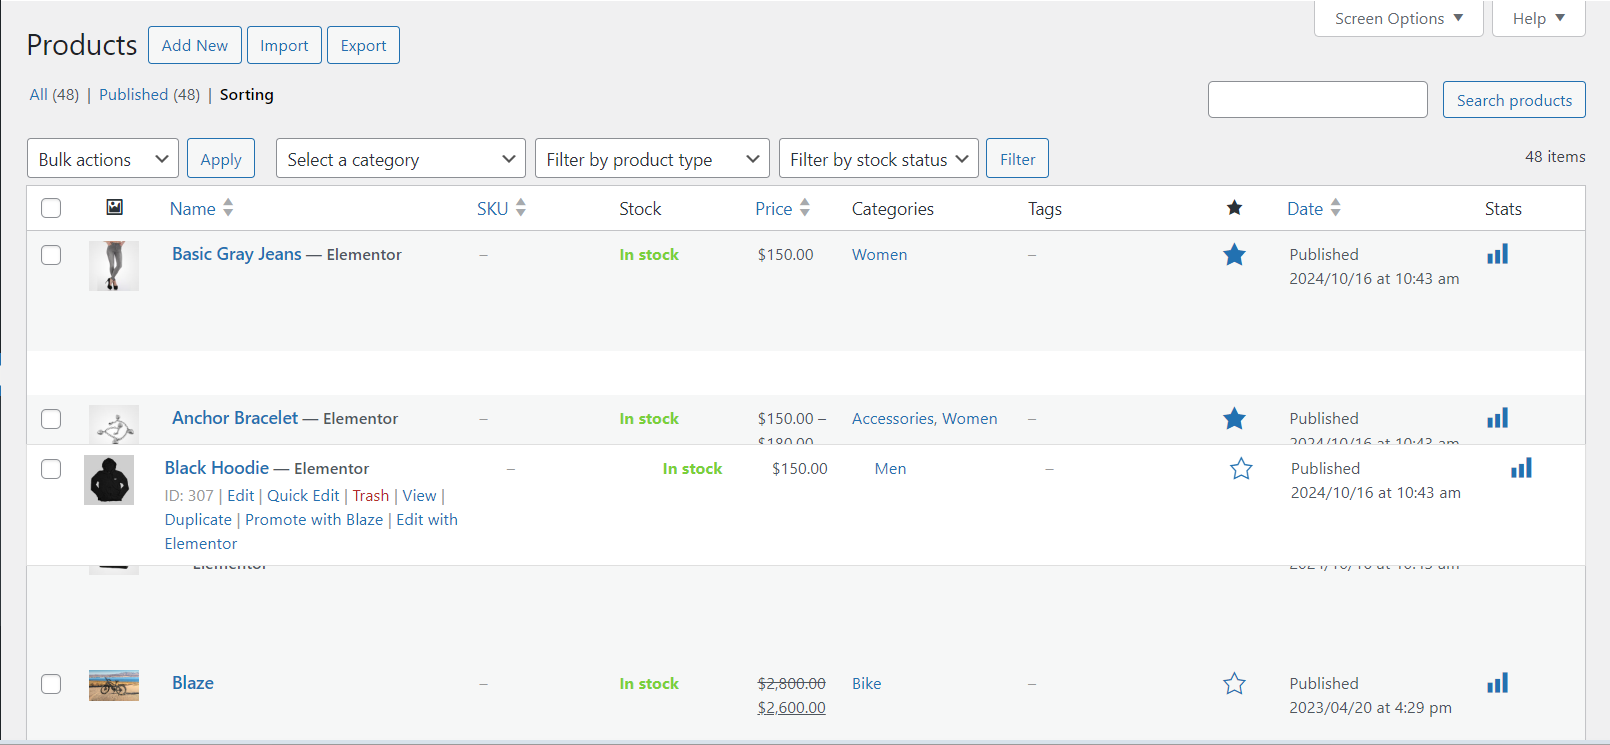Tick the select-all products checkbox
The height and width of the screenshot is (745, 1610).
coord(51,208)
